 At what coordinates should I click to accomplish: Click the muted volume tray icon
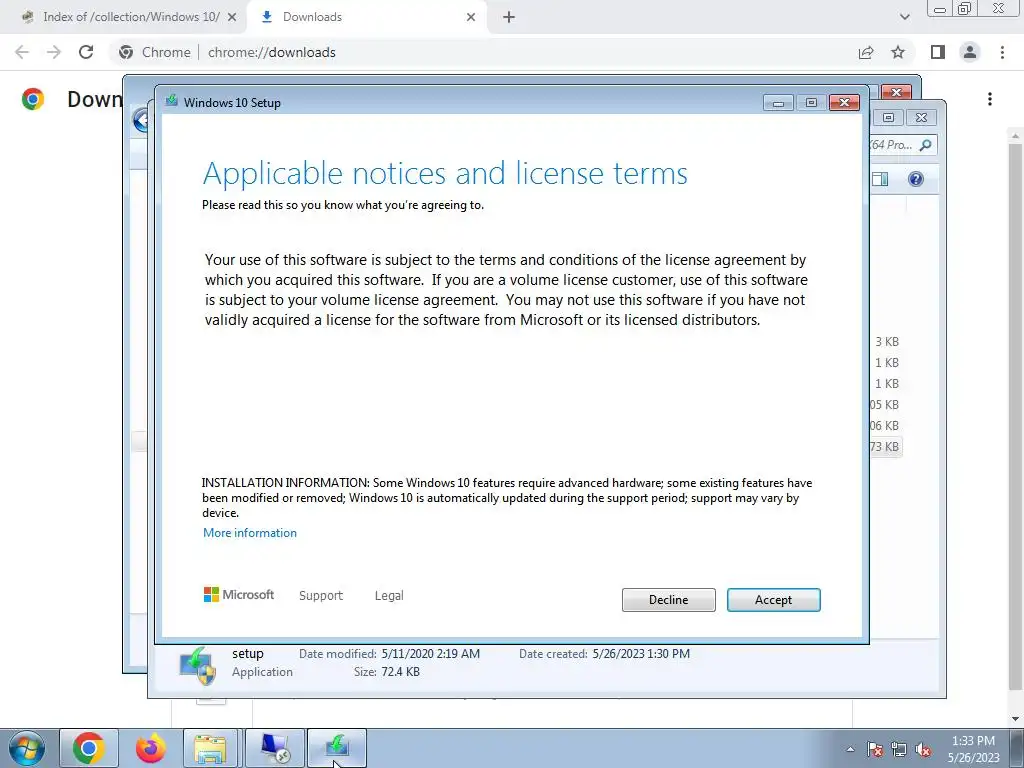(923, 749)
